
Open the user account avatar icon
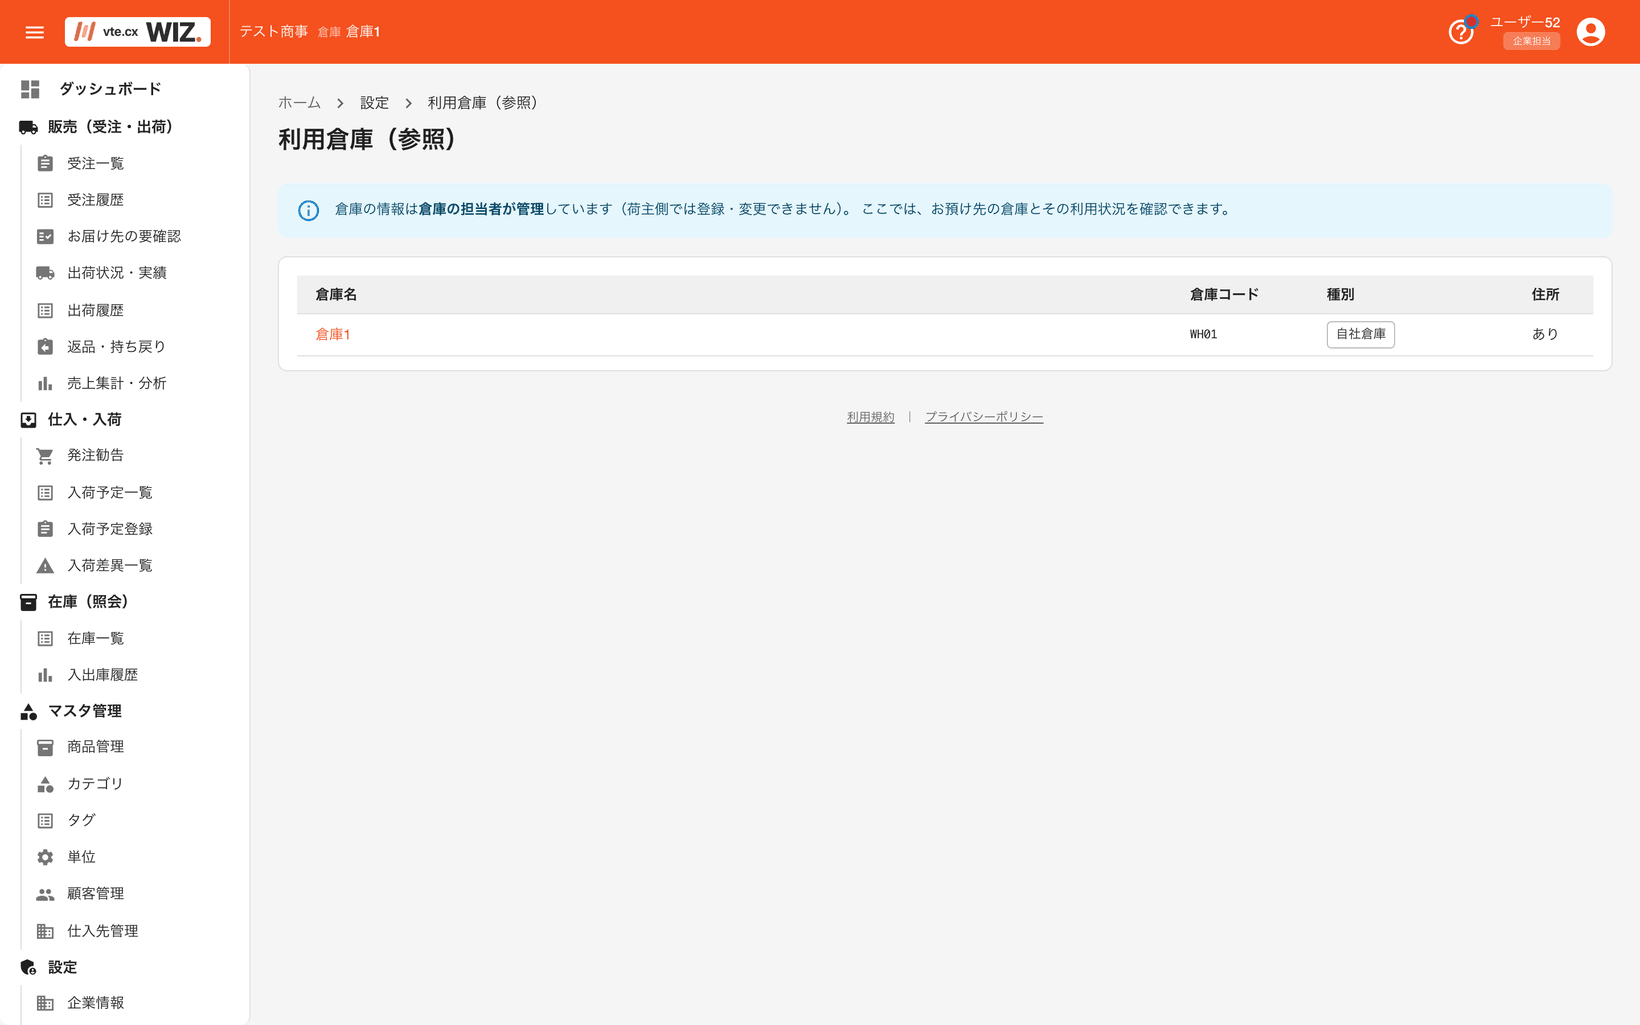point(1591,32)
